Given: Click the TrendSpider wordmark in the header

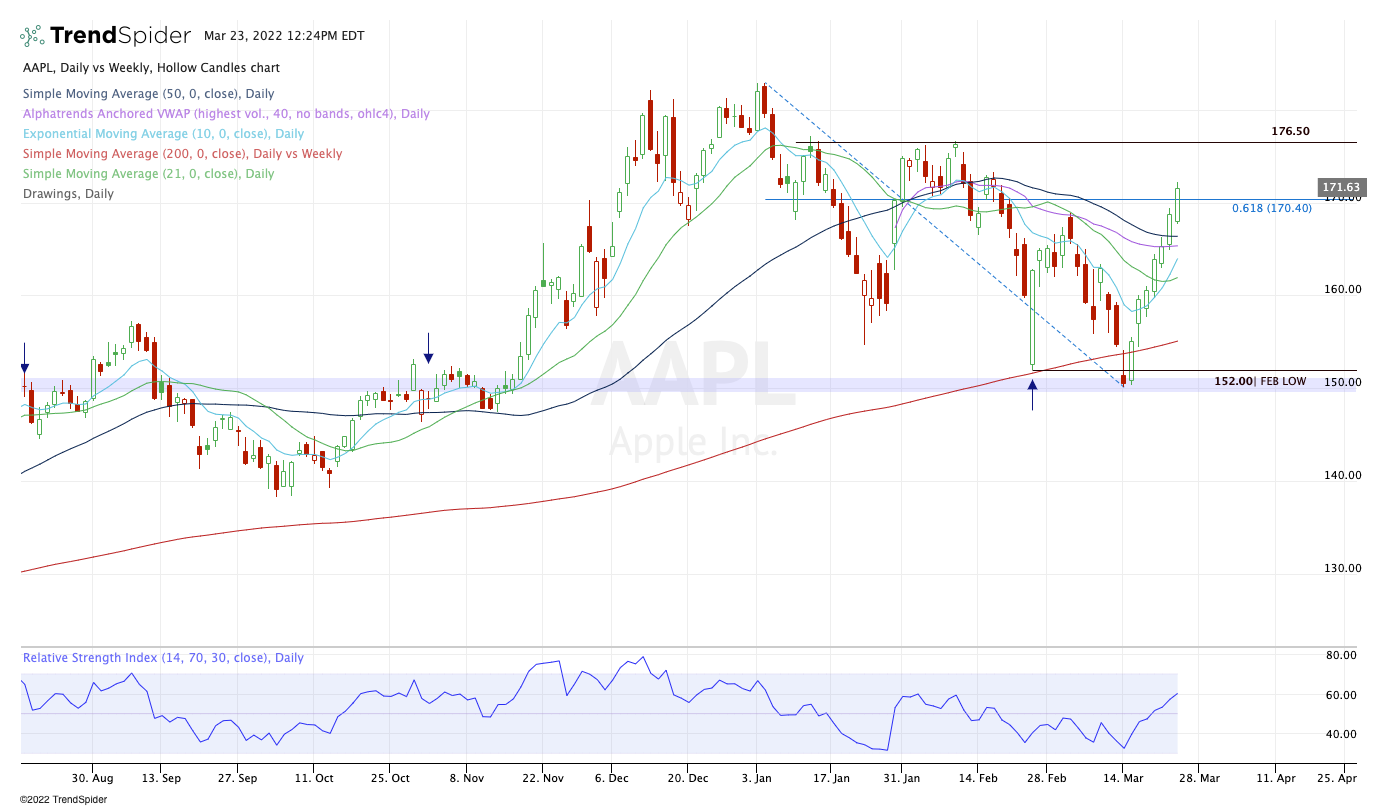Looking at the screenshot, I should pyautogui.click(x=120, y=36).
